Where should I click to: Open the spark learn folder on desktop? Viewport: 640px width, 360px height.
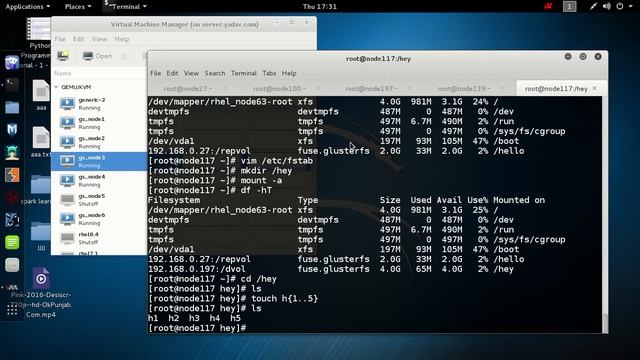(x=40, y=190)
